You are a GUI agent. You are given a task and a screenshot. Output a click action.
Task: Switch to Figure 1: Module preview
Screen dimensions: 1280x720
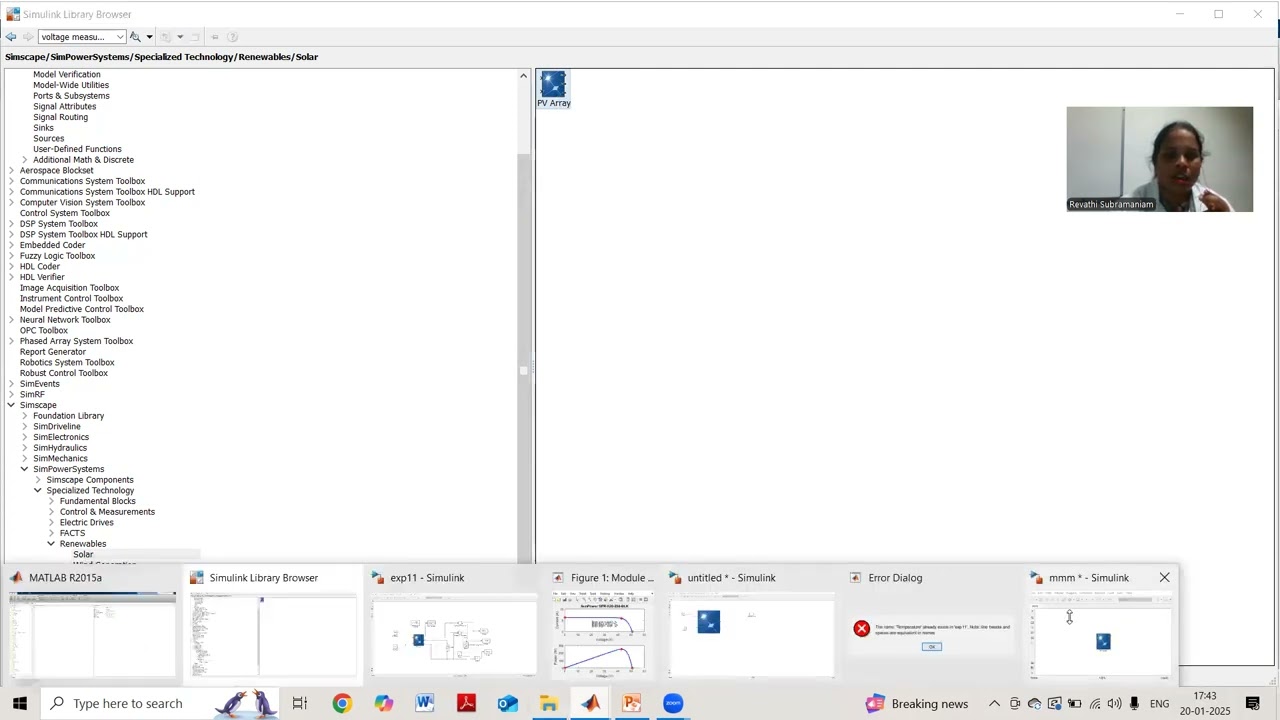click(x=602, y=624)
